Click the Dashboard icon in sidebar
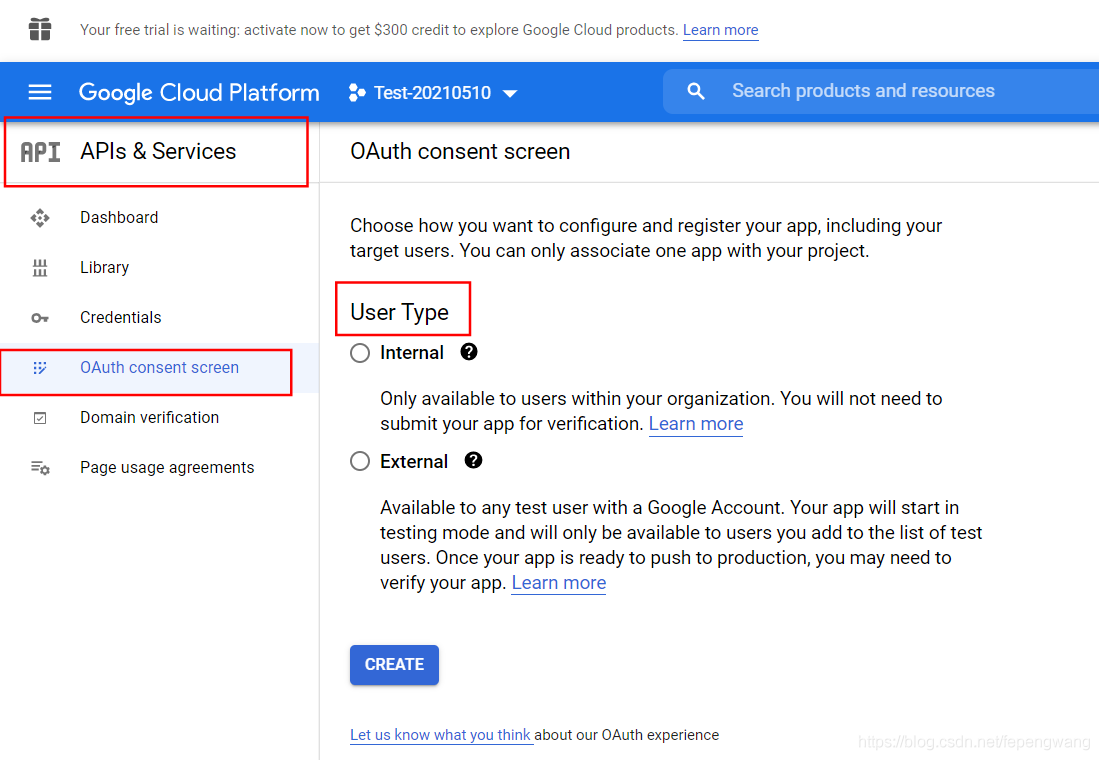The image size is (1099, 760). click(x=40, y=218)
